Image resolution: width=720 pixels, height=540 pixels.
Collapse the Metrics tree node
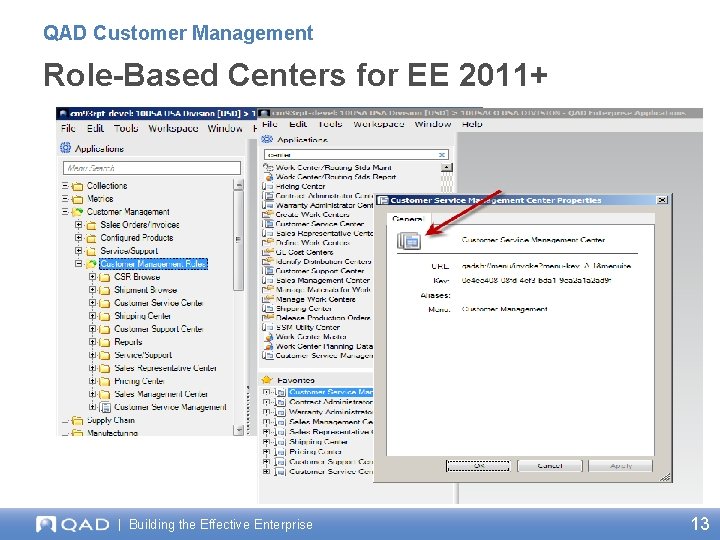click(65, 199)
